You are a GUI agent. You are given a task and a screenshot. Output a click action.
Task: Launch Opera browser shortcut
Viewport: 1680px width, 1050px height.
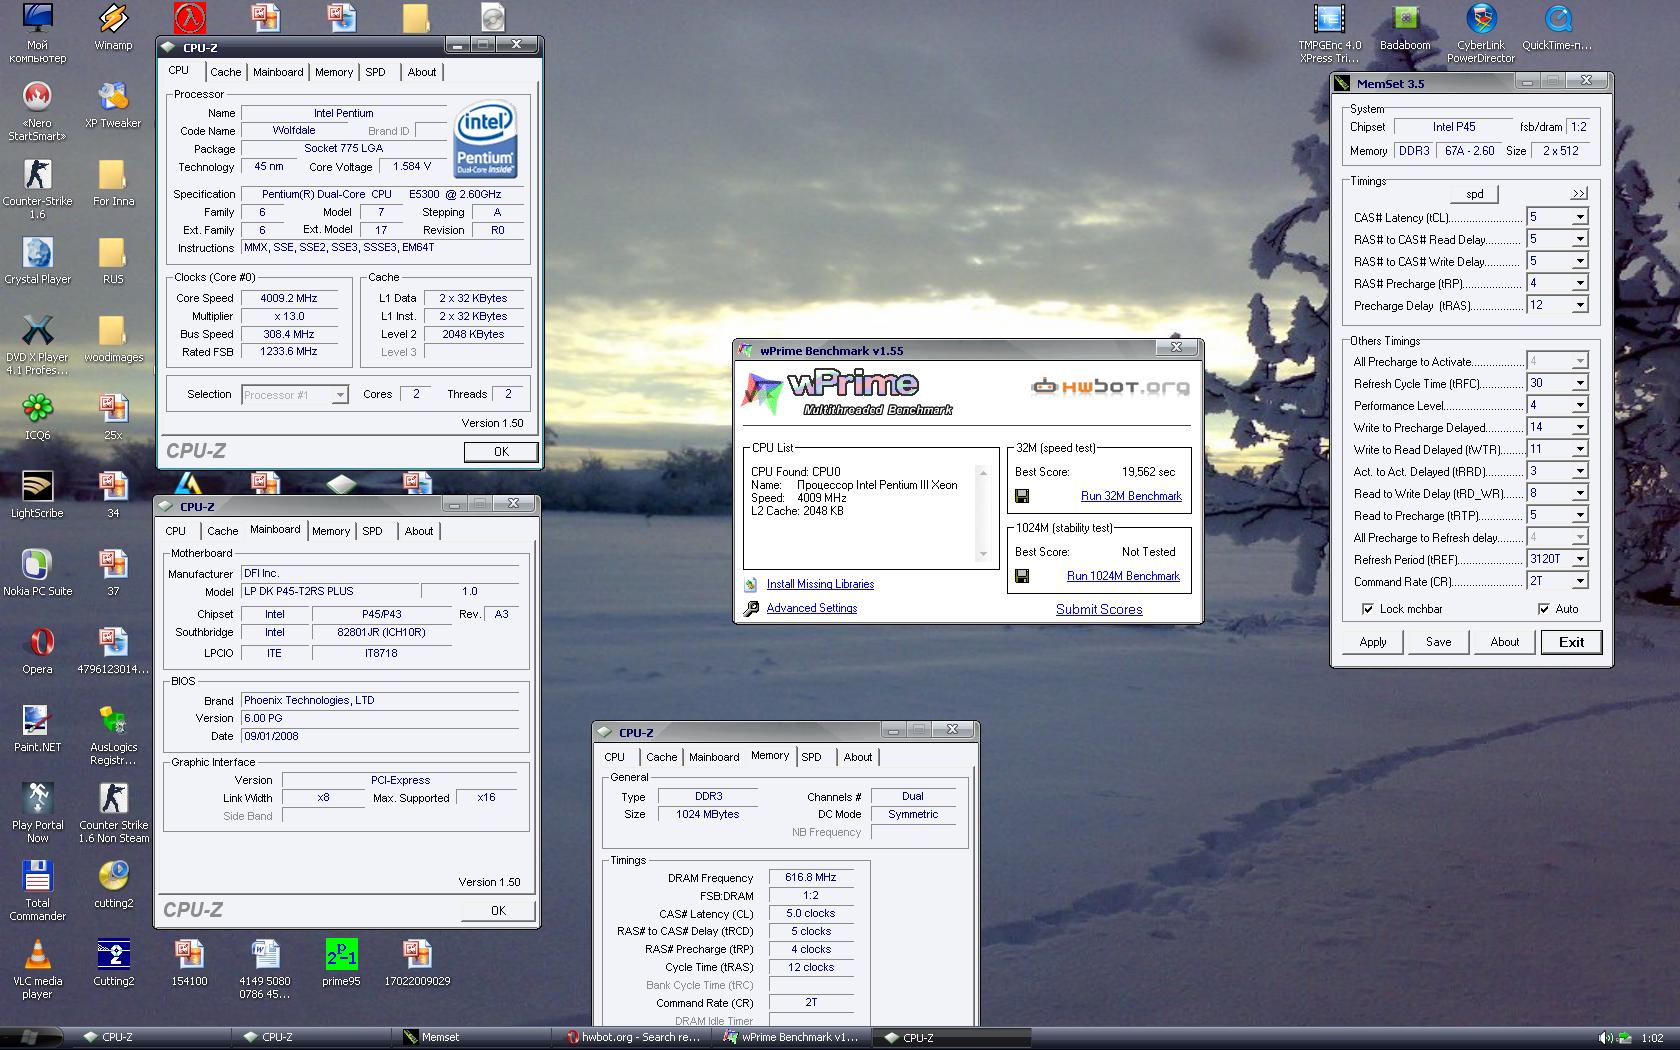pyautogui.click(x=37, y=650)
